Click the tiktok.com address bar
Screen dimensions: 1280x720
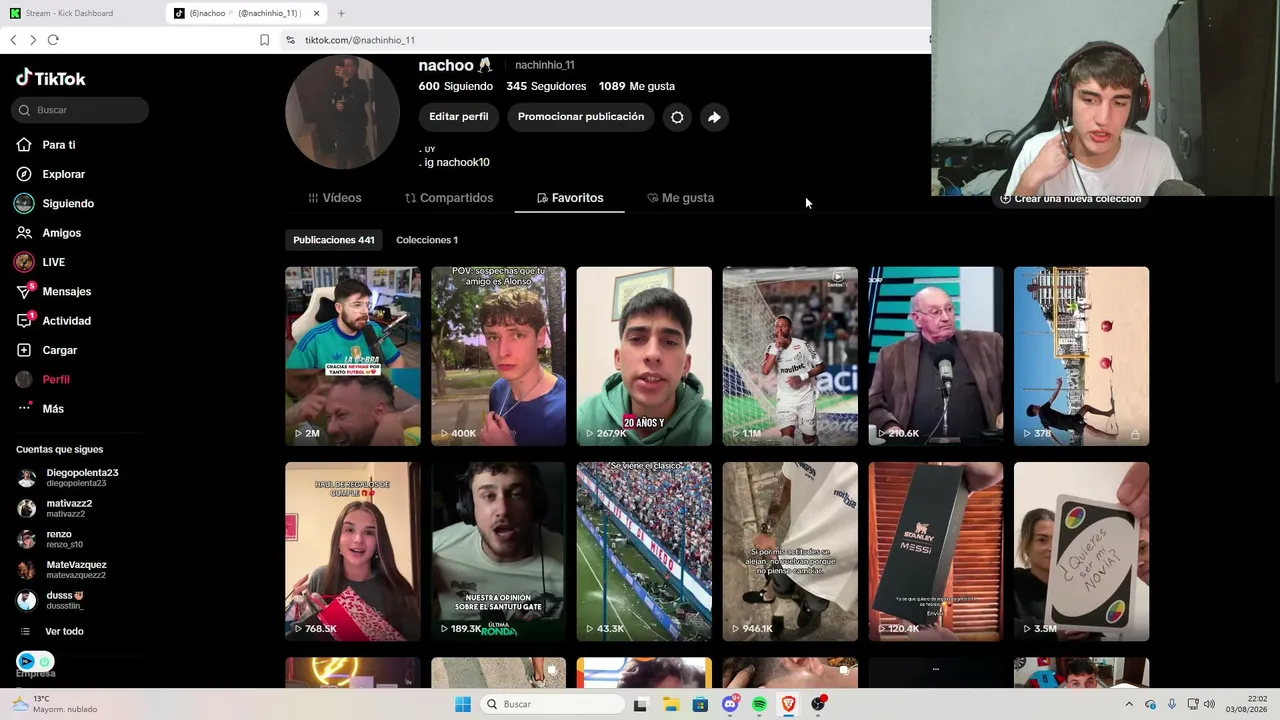coord(606,40)
